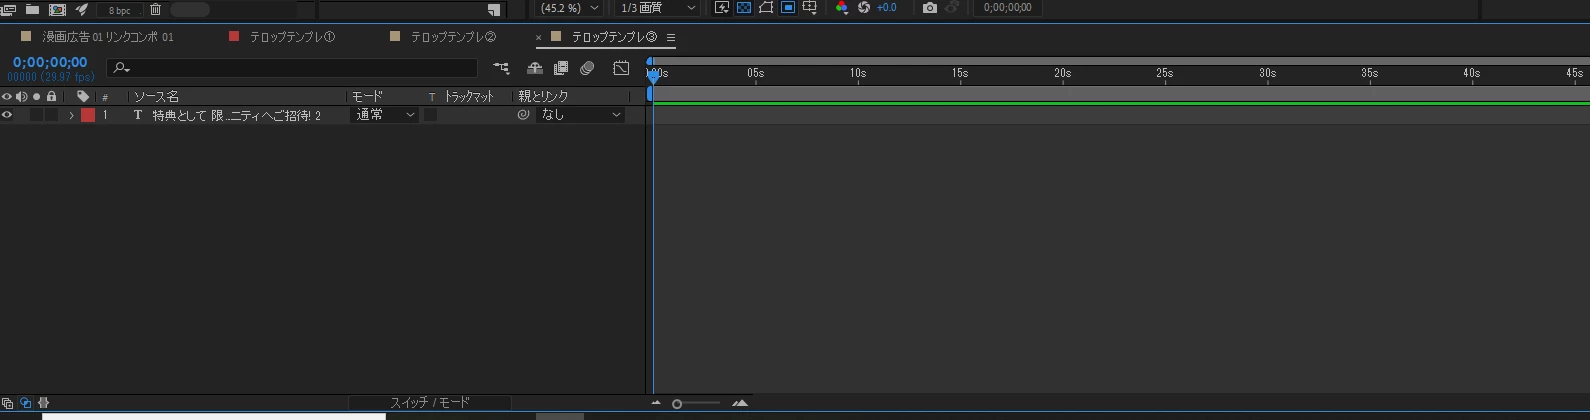The image size is (1590, 420).
Task: Expand layer 1 properties twirl arrow
Action: (x=71, y=115)
